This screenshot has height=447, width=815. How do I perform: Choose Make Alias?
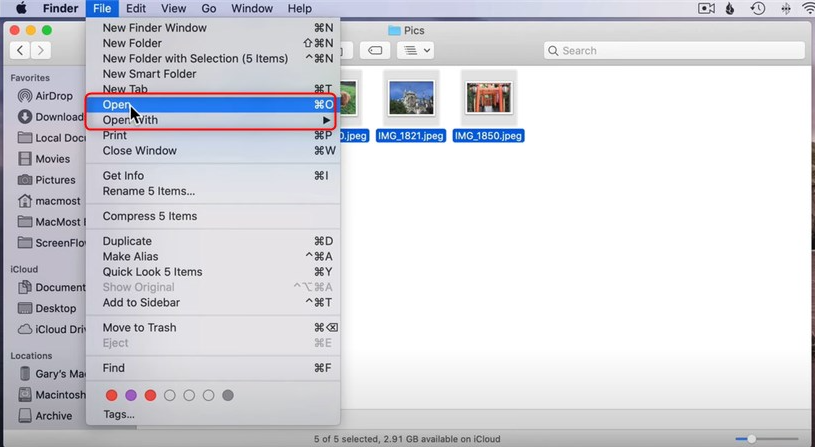(x=213, y=257)
